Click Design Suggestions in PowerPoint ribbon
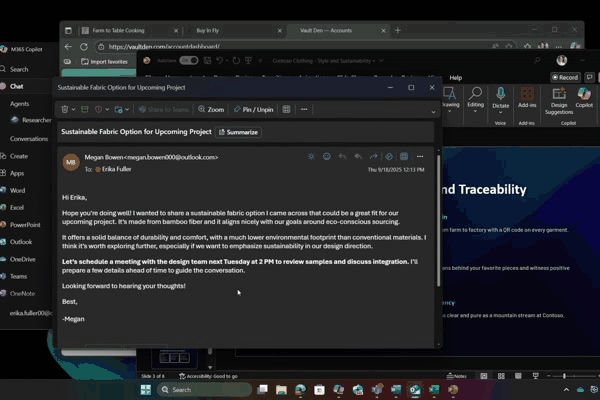The image size is (600, 400). tap(559, 101)
